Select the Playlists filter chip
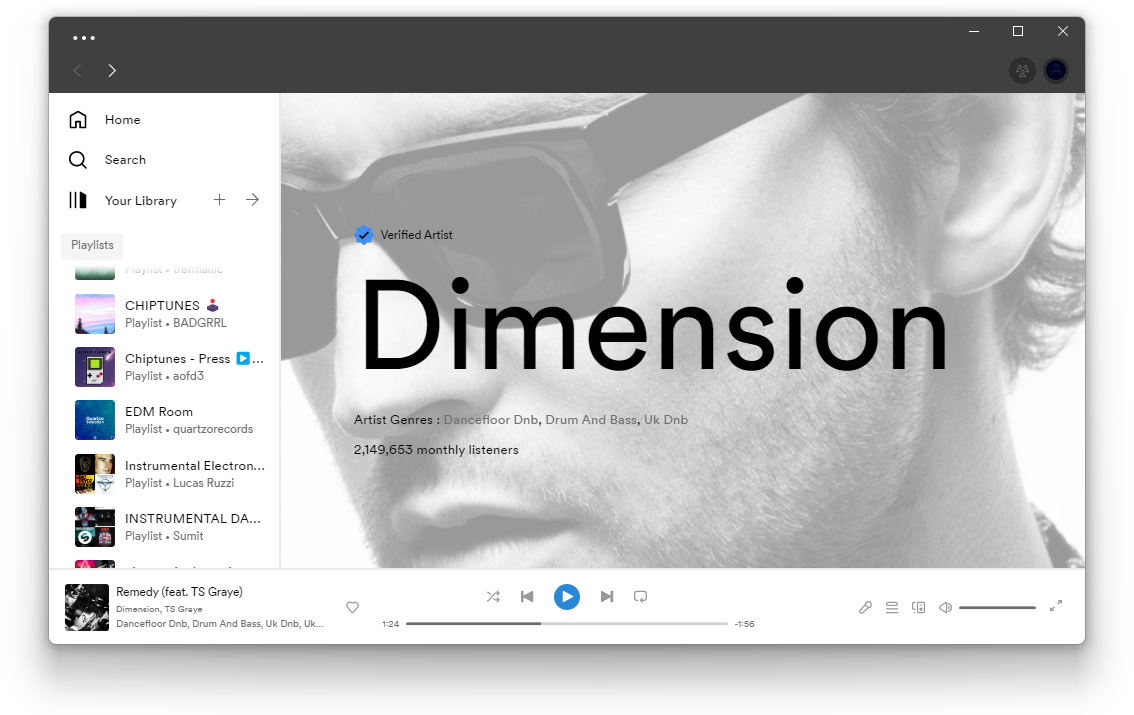 92,245
